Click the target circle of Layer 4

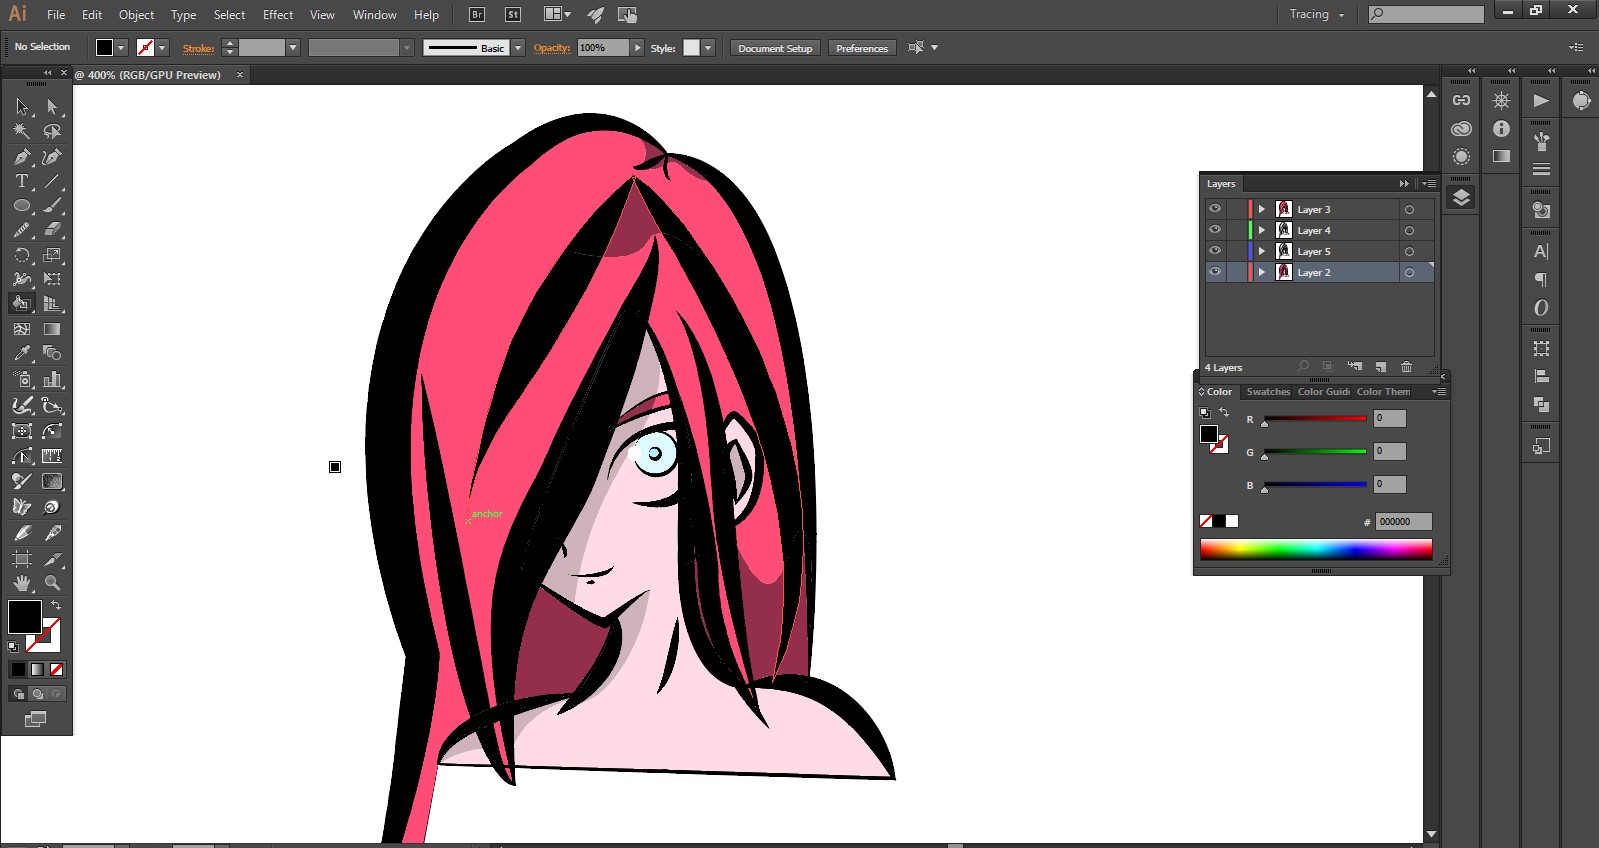1409,230
